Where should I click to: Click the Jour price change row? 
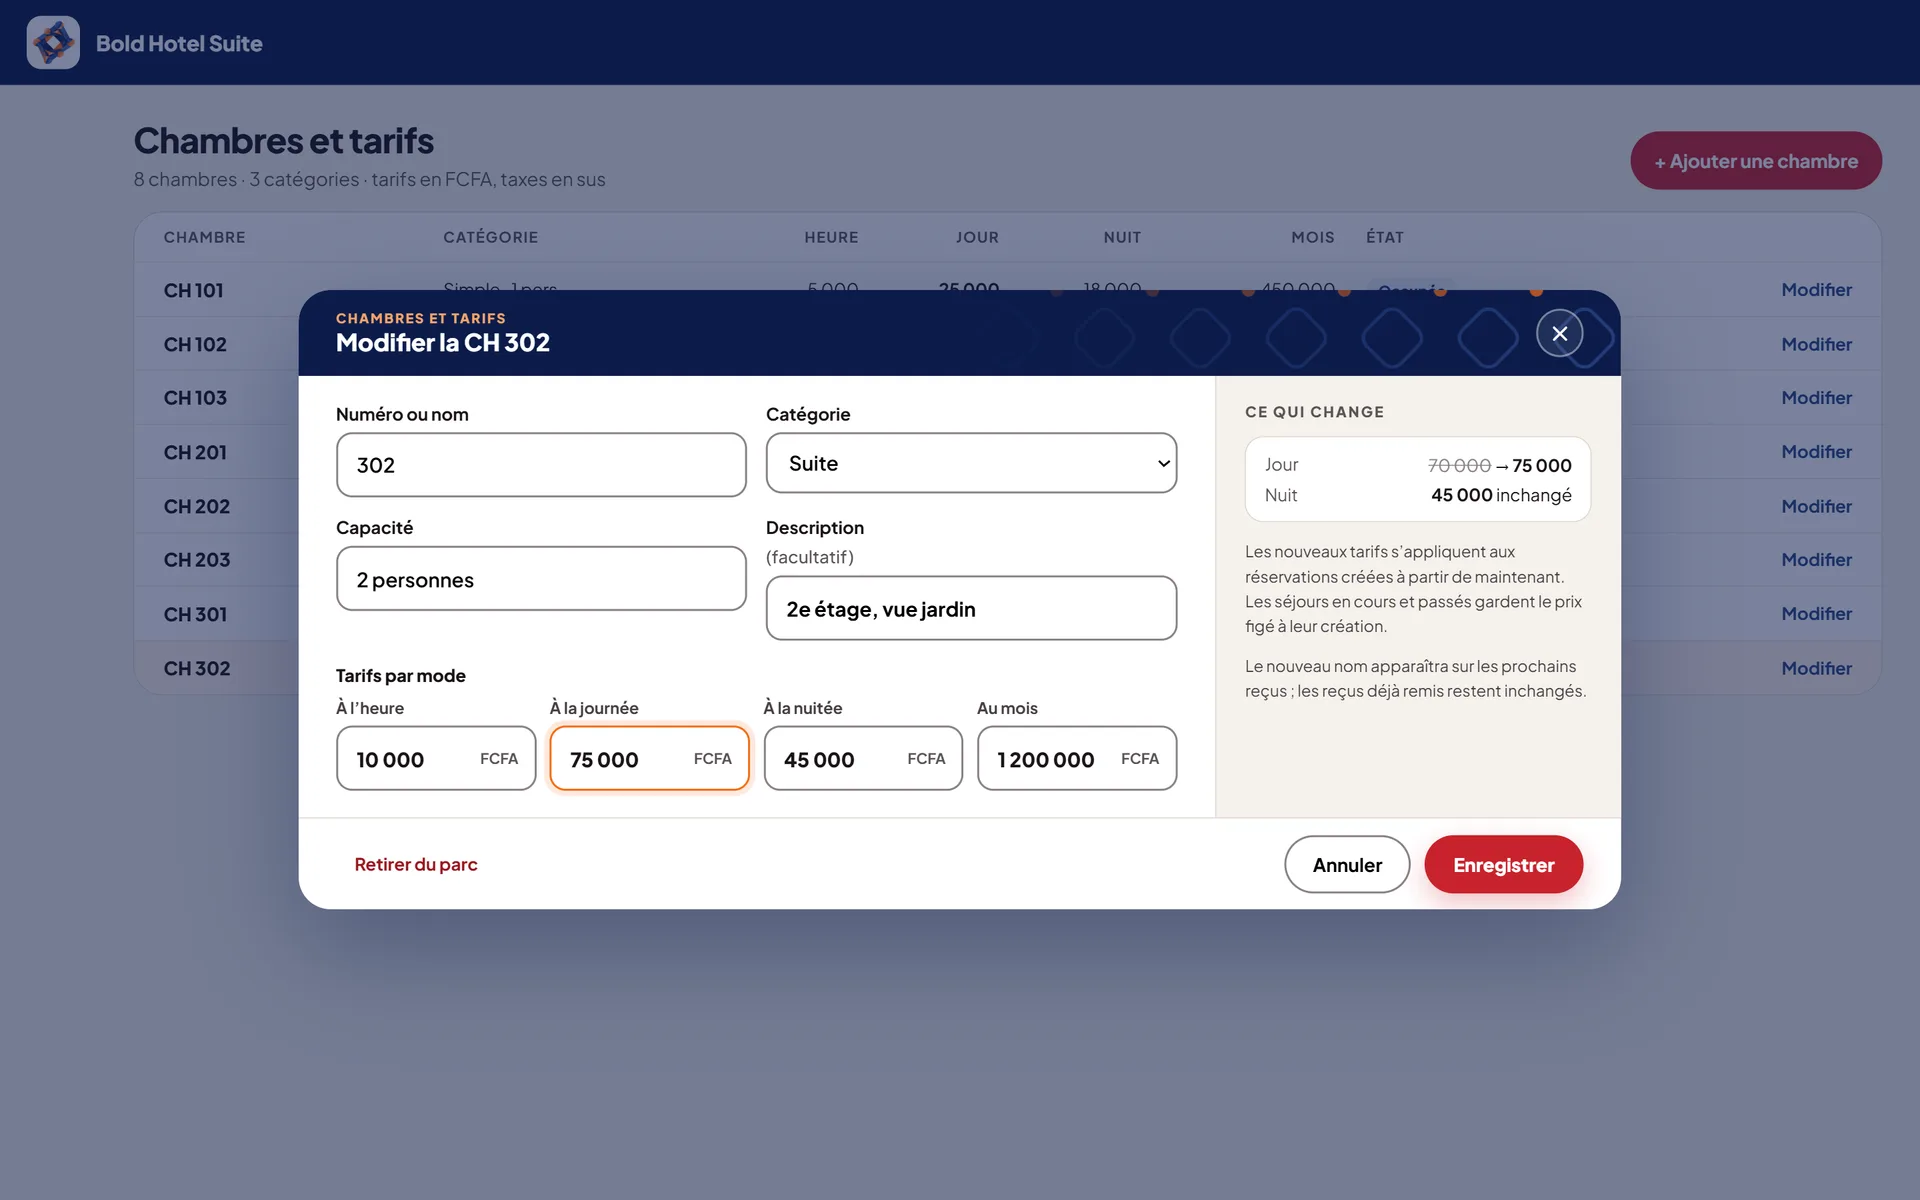pyautogui.click(x=1418, y=465)
